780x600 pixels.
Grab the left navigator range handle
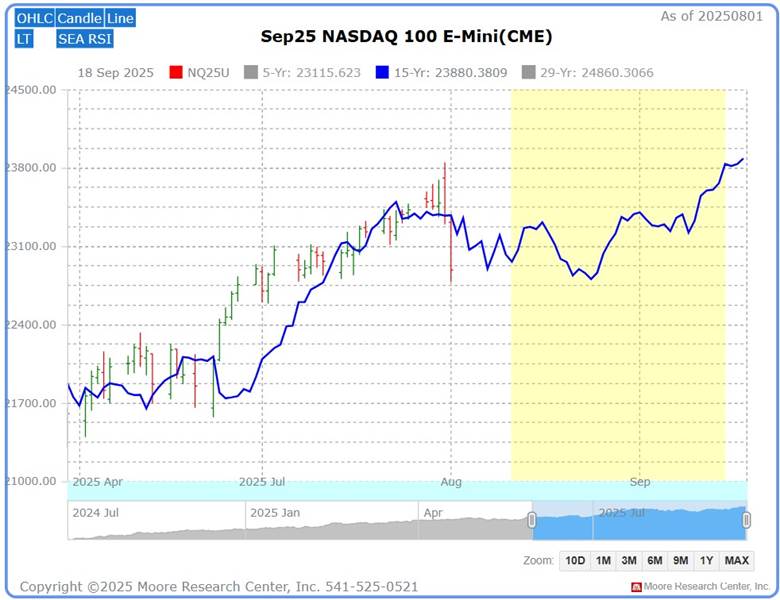pos(532,520)
